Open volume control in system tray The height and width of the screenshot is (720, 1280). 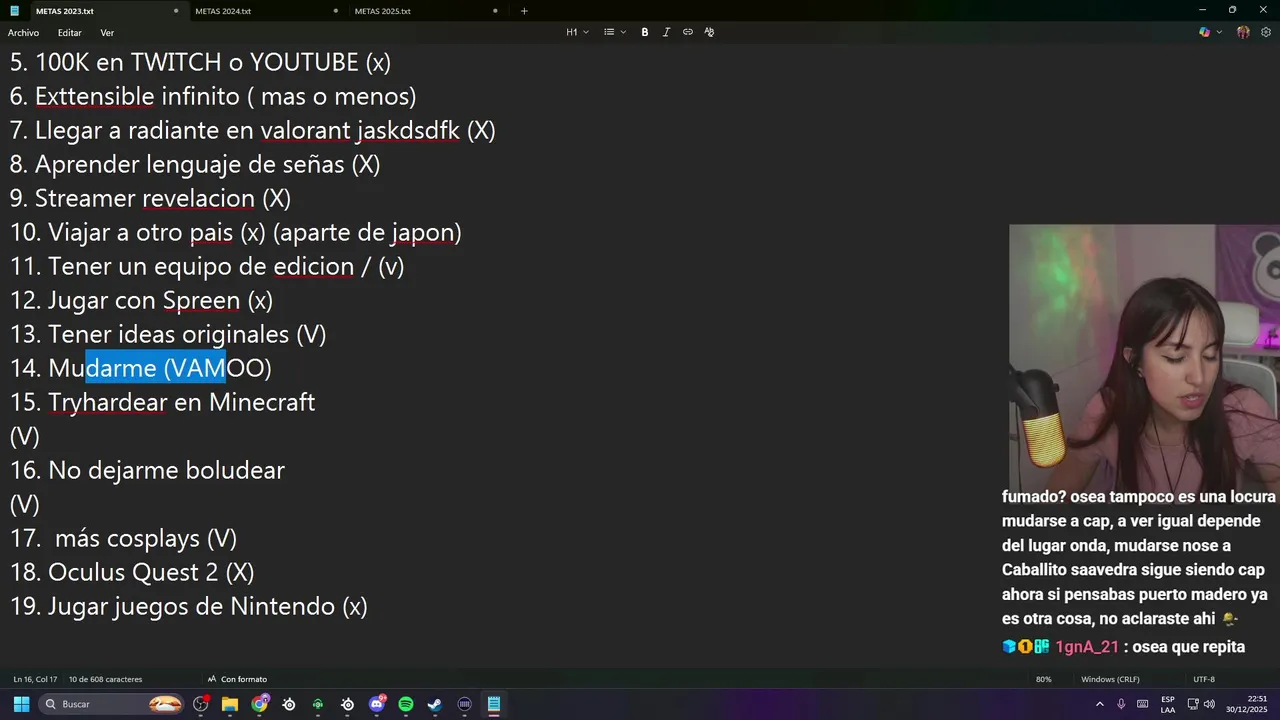tap(1209, 704)
